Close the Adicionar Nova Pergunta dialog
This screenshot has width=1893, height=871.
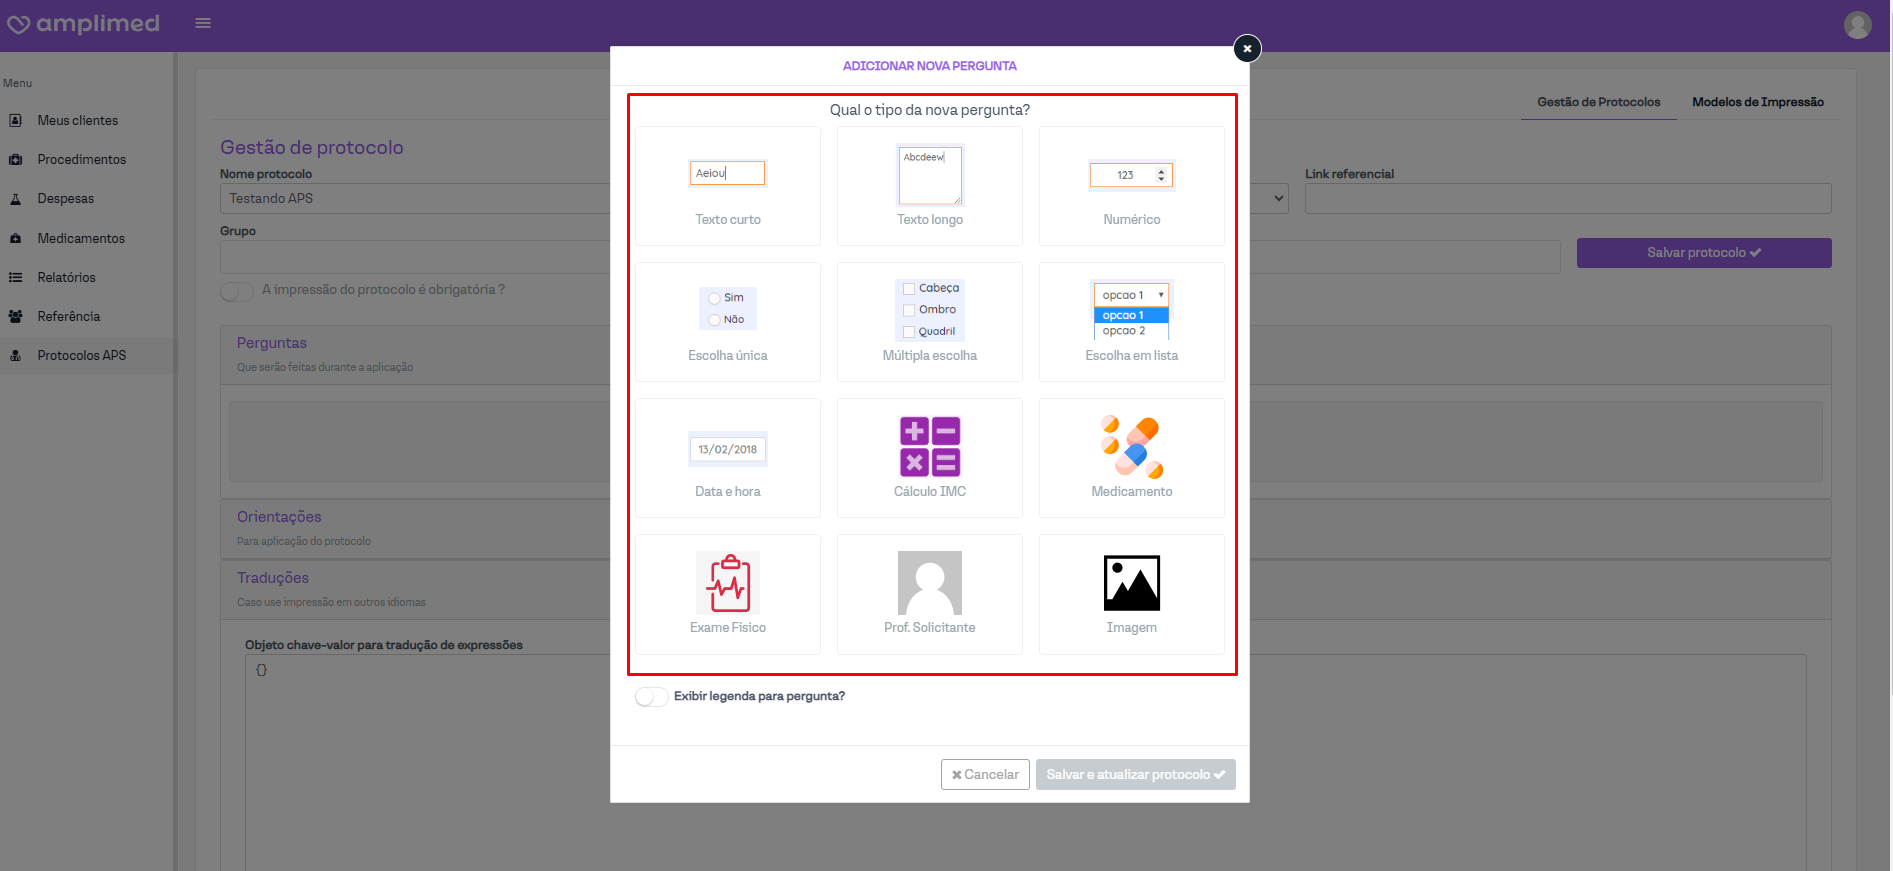click(1247, 48)
